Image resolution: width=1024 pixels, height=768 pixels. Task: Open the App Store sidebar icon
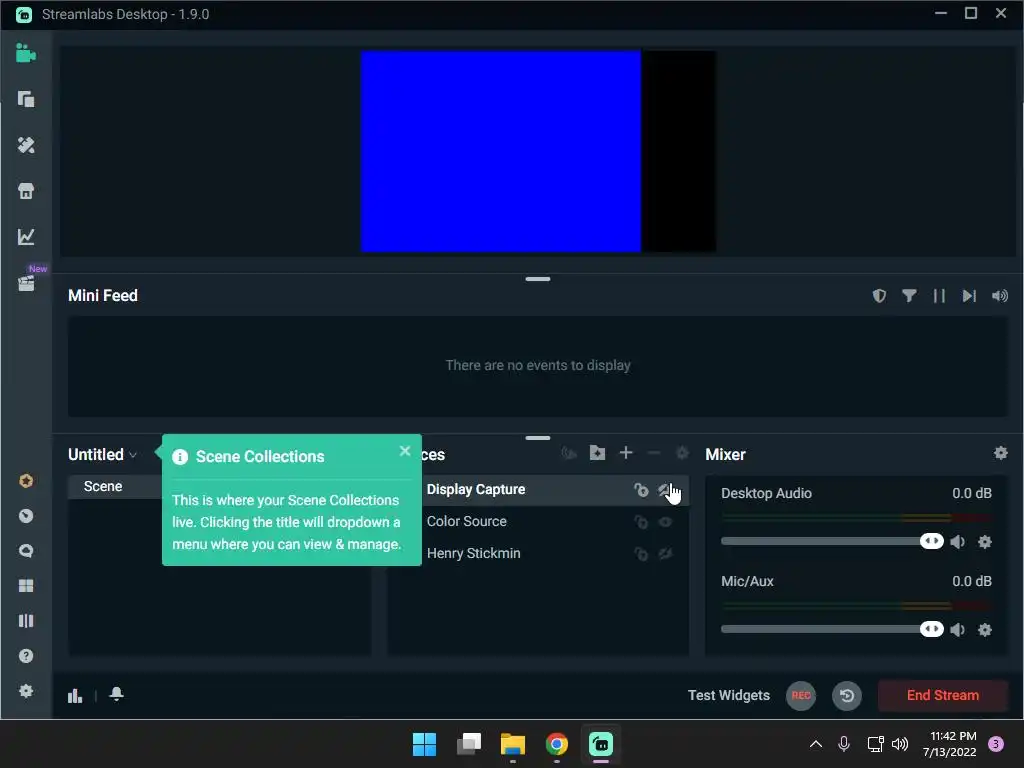click(25, 191)
